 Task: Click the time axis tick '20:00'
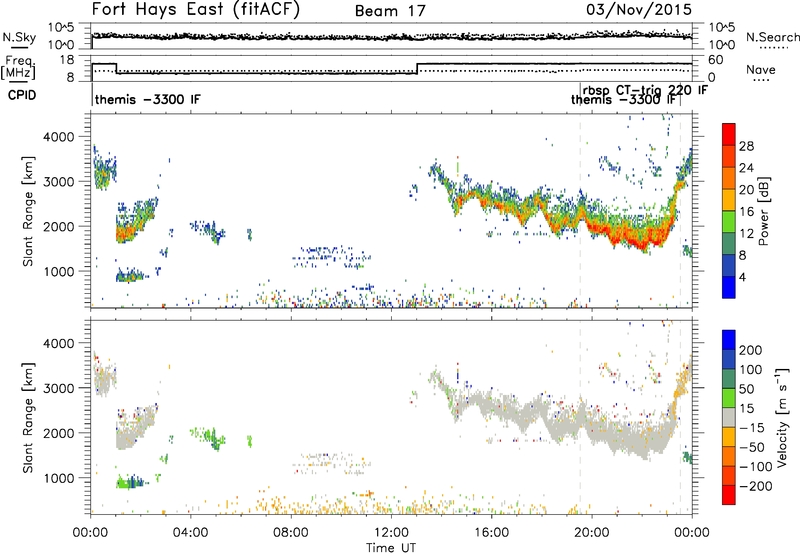click(x=592, y=533)
